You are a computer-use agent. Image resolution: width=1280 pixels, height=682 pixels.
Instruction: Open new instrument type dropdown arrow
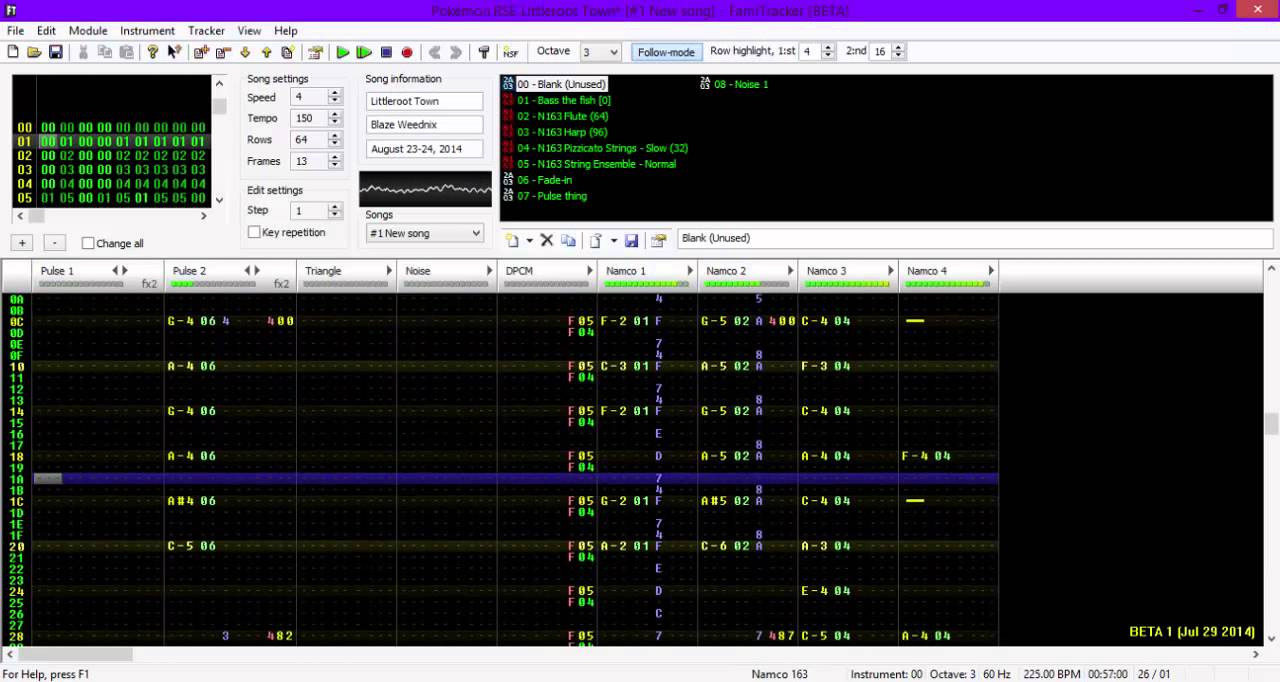click(x=529, y=240)
